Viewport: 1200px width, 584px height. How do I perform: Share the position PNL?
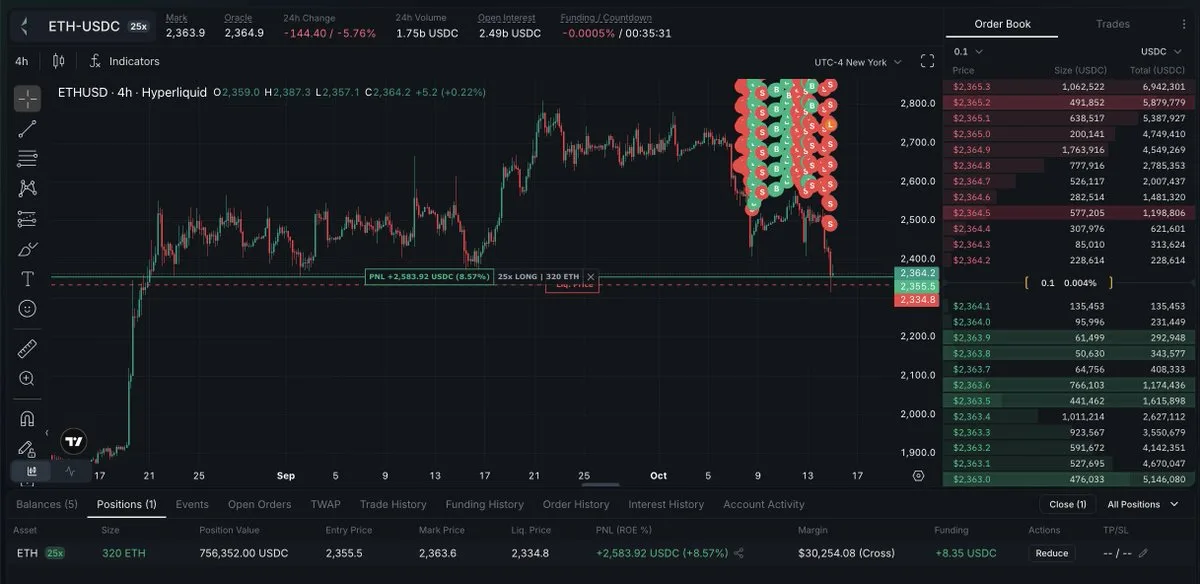pos(739,553)
